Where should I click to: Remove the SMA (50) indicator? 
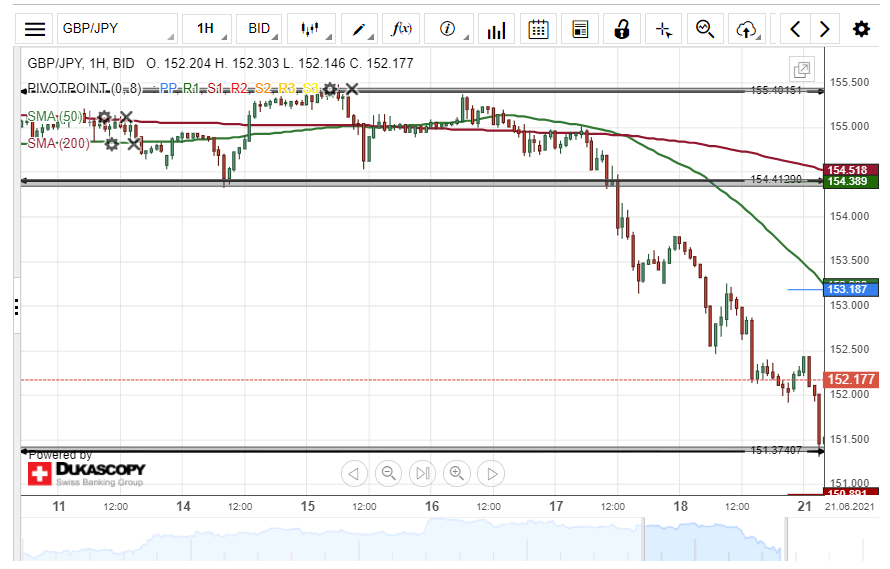126,118
